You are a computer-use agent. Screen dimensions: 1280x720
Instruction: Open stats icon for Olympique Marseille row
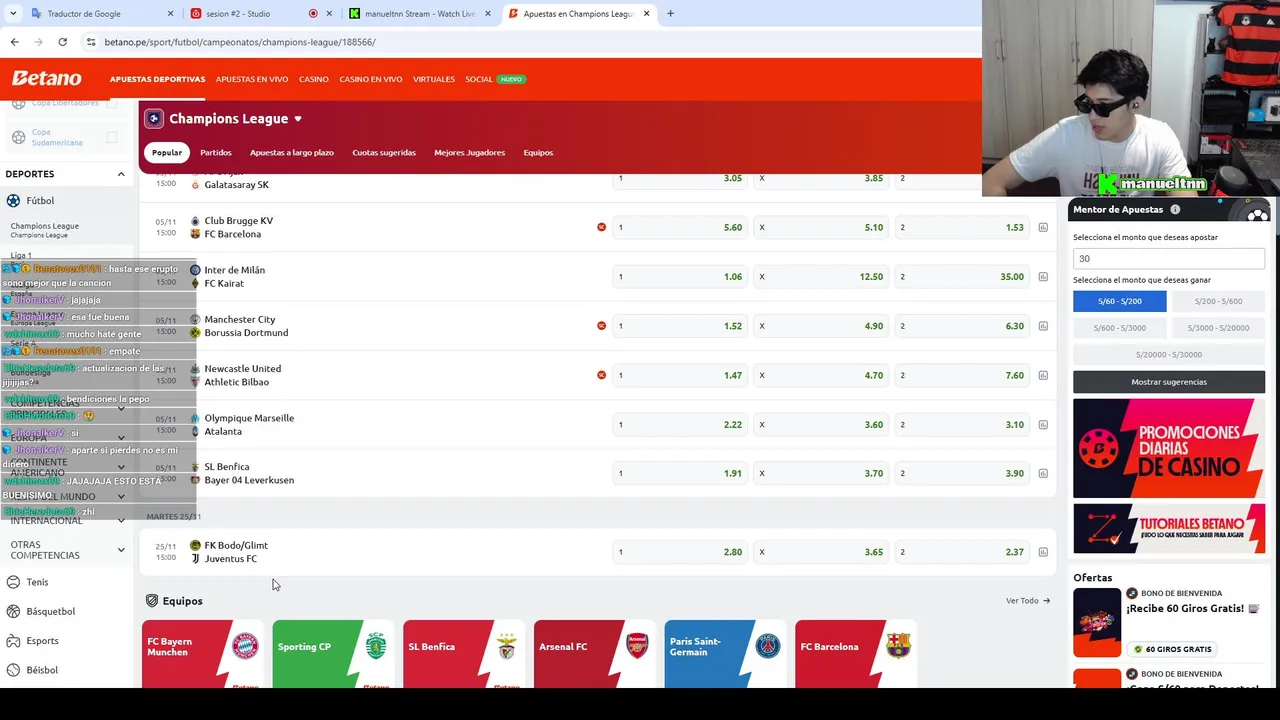click(x=1043, y=425)
